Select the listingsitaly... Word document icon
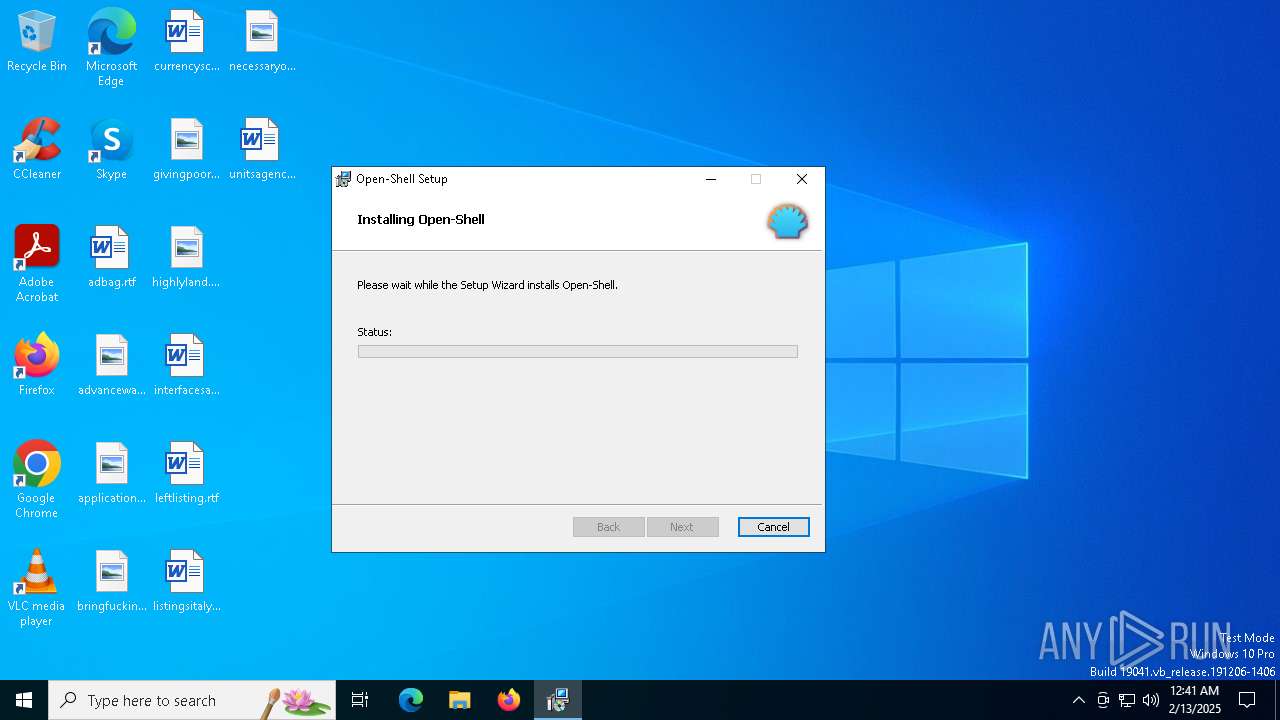 coord(186,582)
